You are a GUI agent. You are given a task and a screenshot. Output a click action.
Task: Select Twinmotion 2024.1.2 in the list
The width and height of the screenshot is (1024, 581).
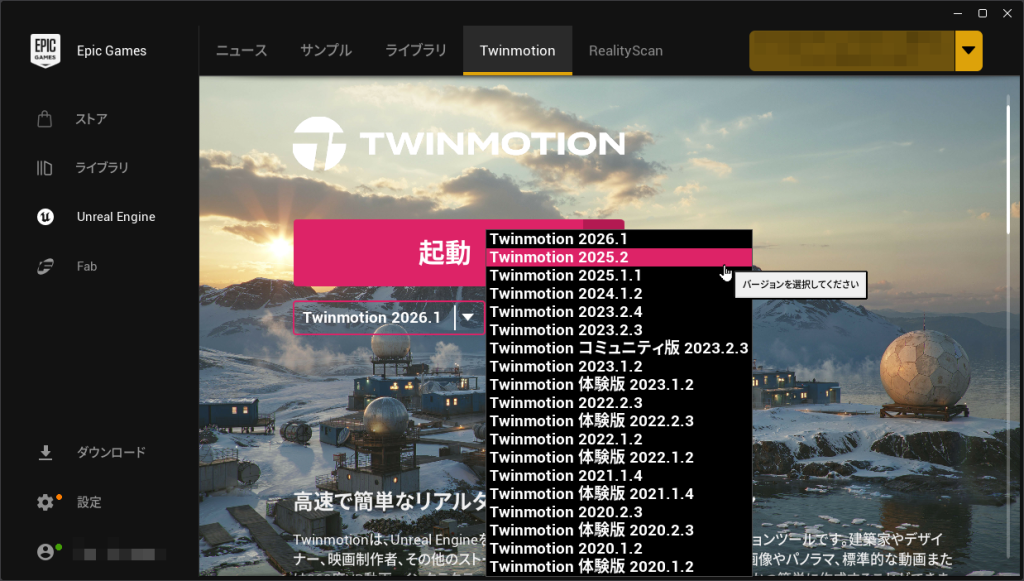(566, 294)
